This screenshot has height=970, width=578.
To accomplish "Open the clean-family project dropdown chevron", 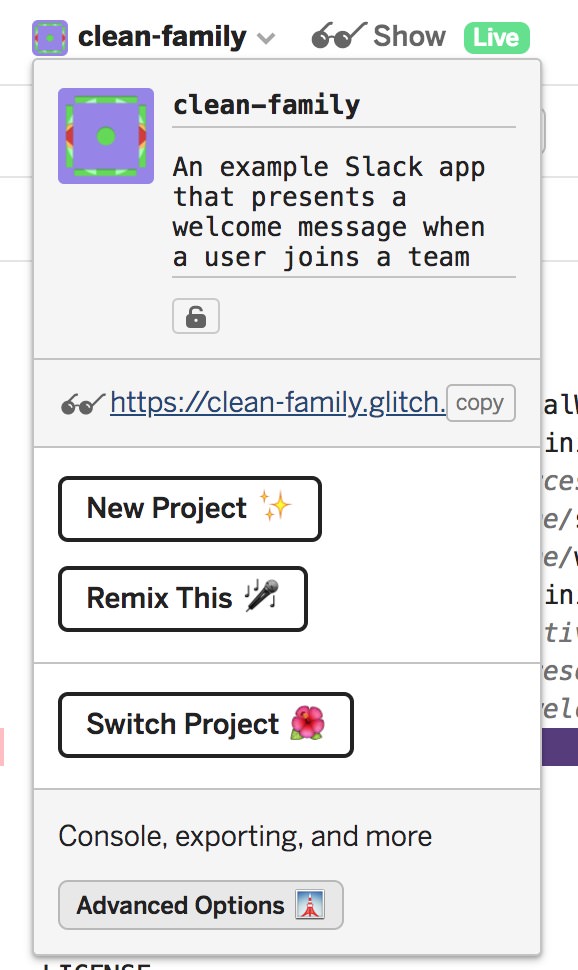I will (x=266, y=40).
